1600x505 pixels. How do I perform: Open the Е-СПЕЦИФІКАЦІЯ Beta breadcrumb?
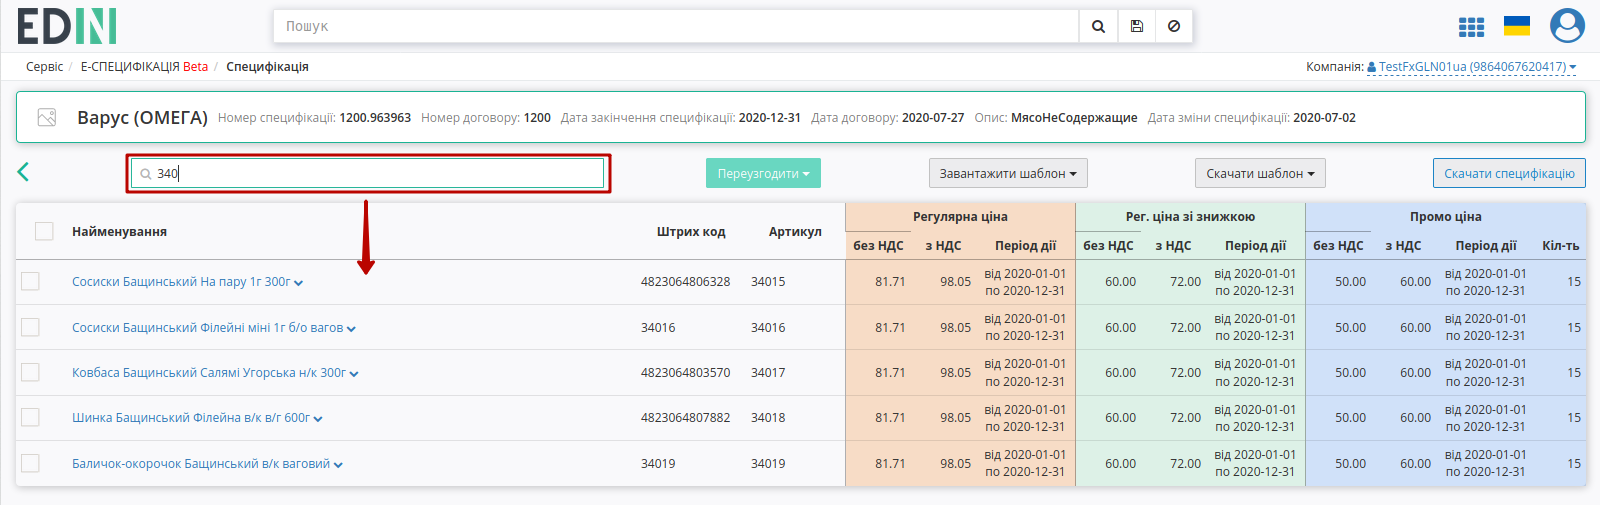(x=144, y=67)
